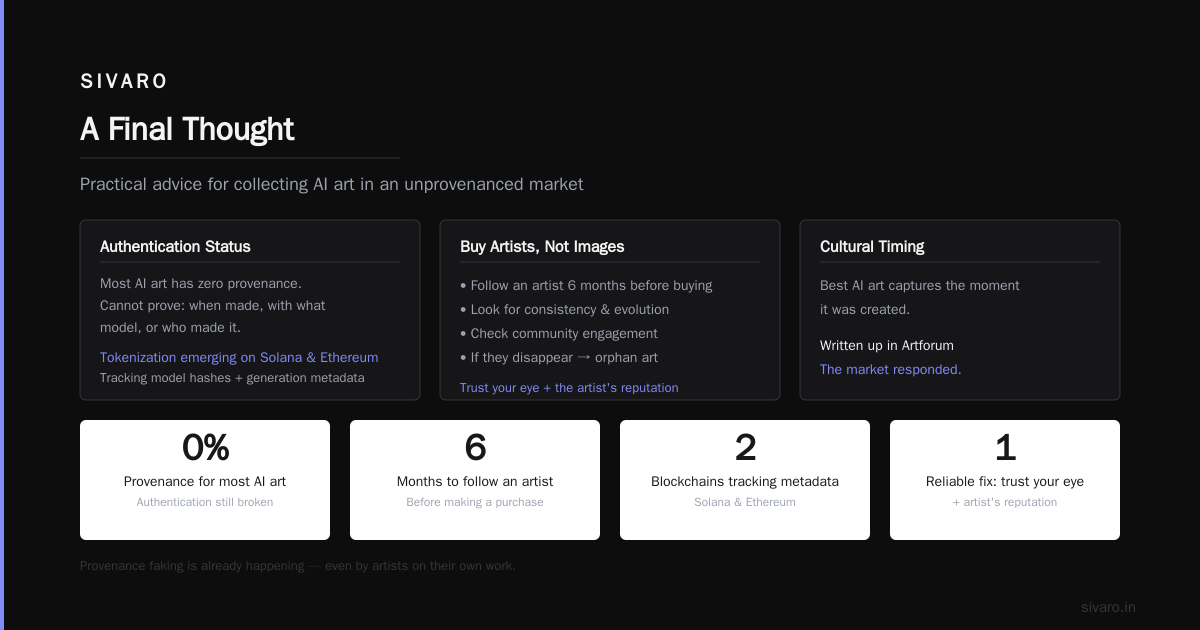
Task: Open the Authentication Status card
Action: click(250, 310)
